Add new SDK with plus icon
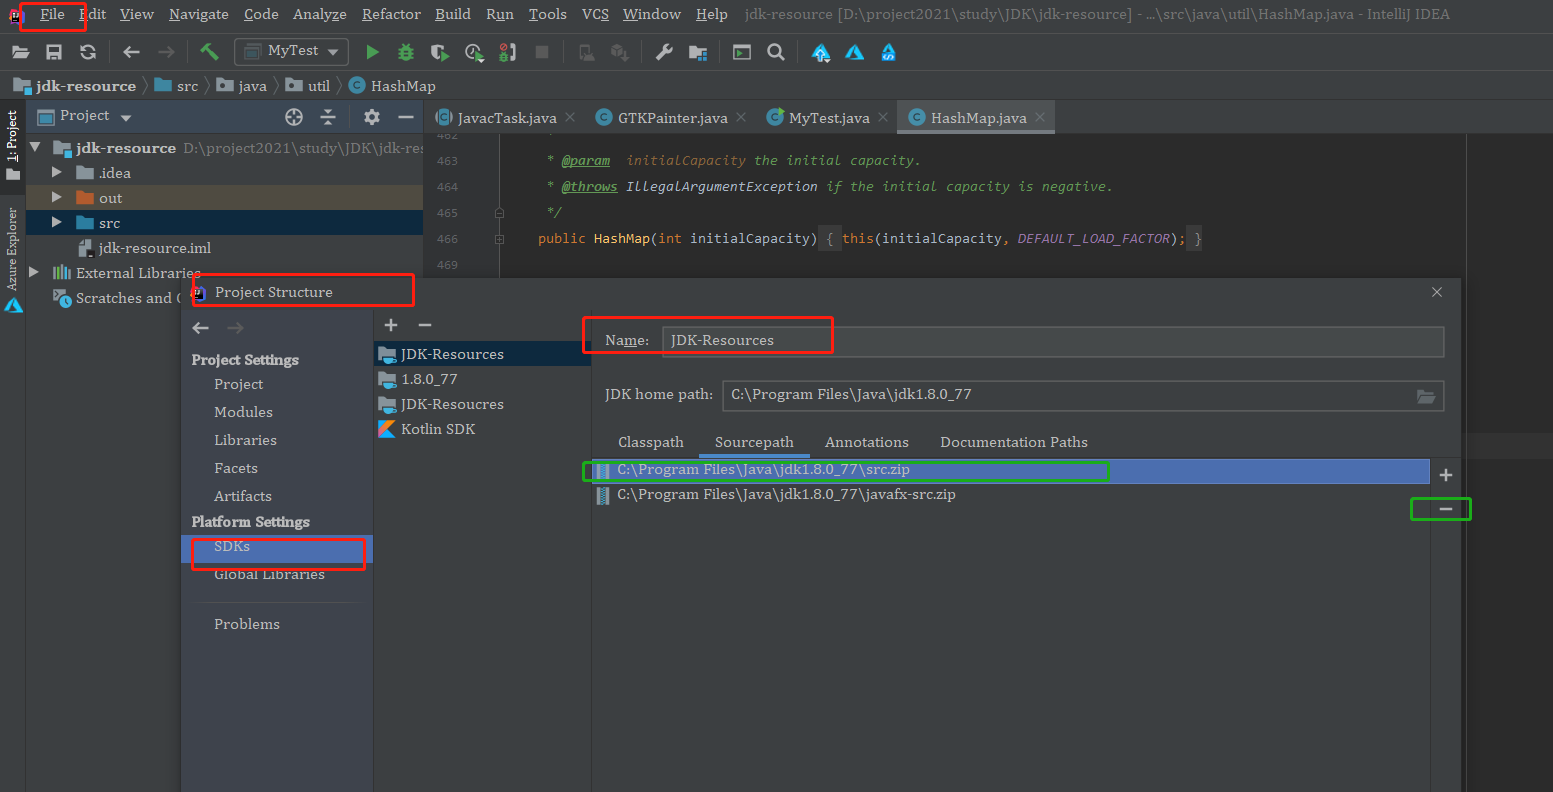The width and height of the screenshot is (1553, 792). (x=391, y=325)
